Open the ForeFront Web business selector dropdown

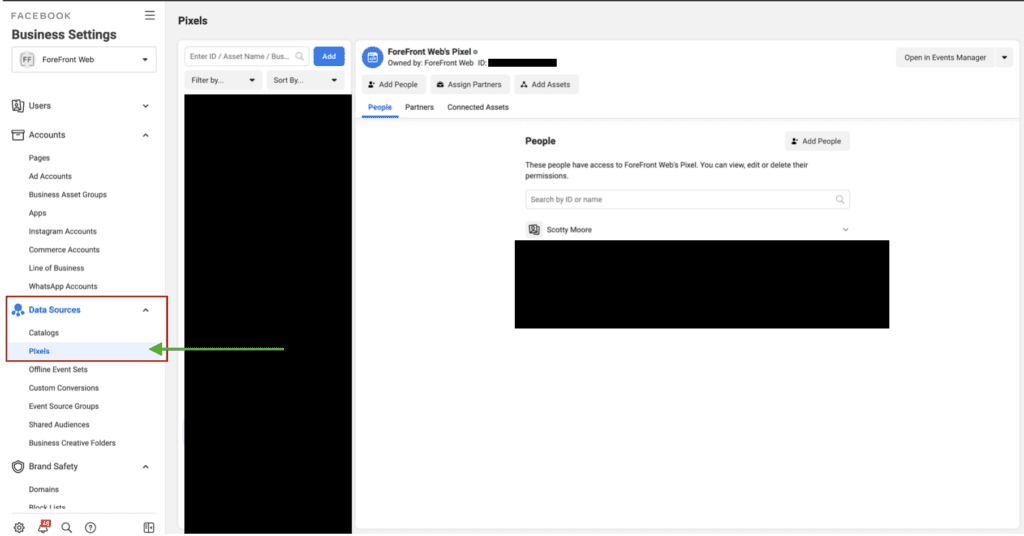84,59
